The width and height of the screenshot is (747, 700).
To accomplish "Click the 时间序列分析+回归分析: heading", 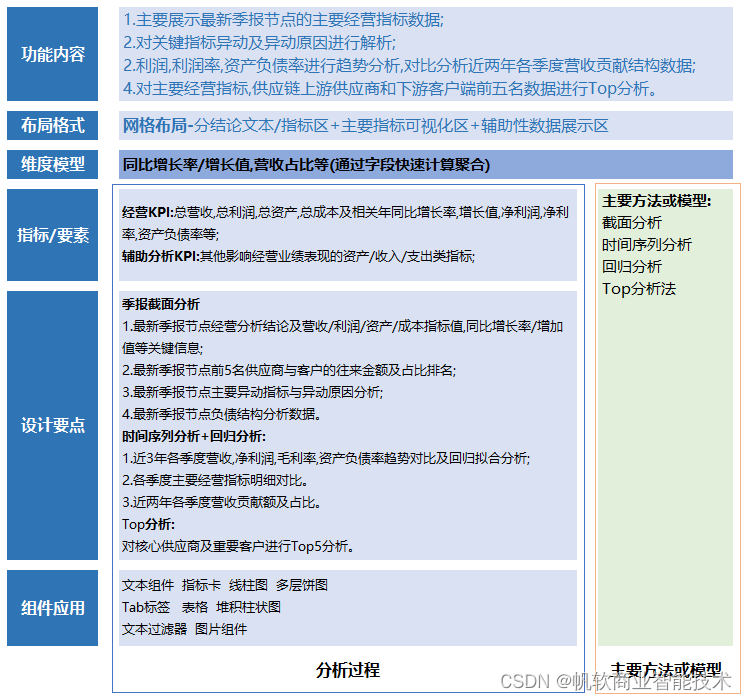I will click(194, 436).
